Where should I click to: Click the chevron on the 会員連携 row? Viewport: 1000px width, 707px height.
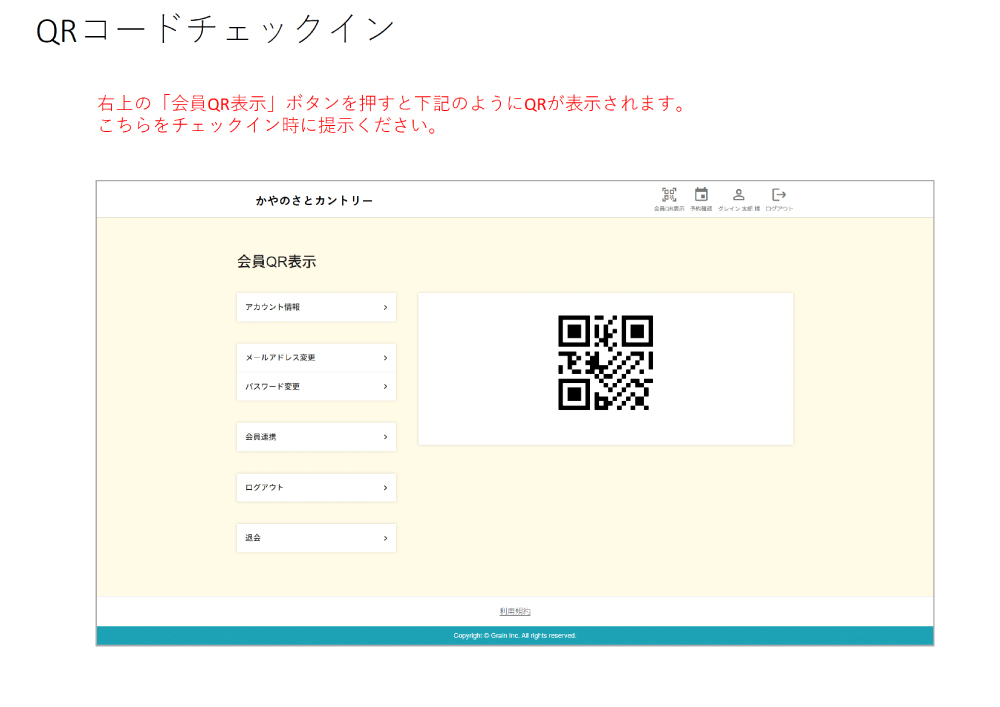pos(385,437)
